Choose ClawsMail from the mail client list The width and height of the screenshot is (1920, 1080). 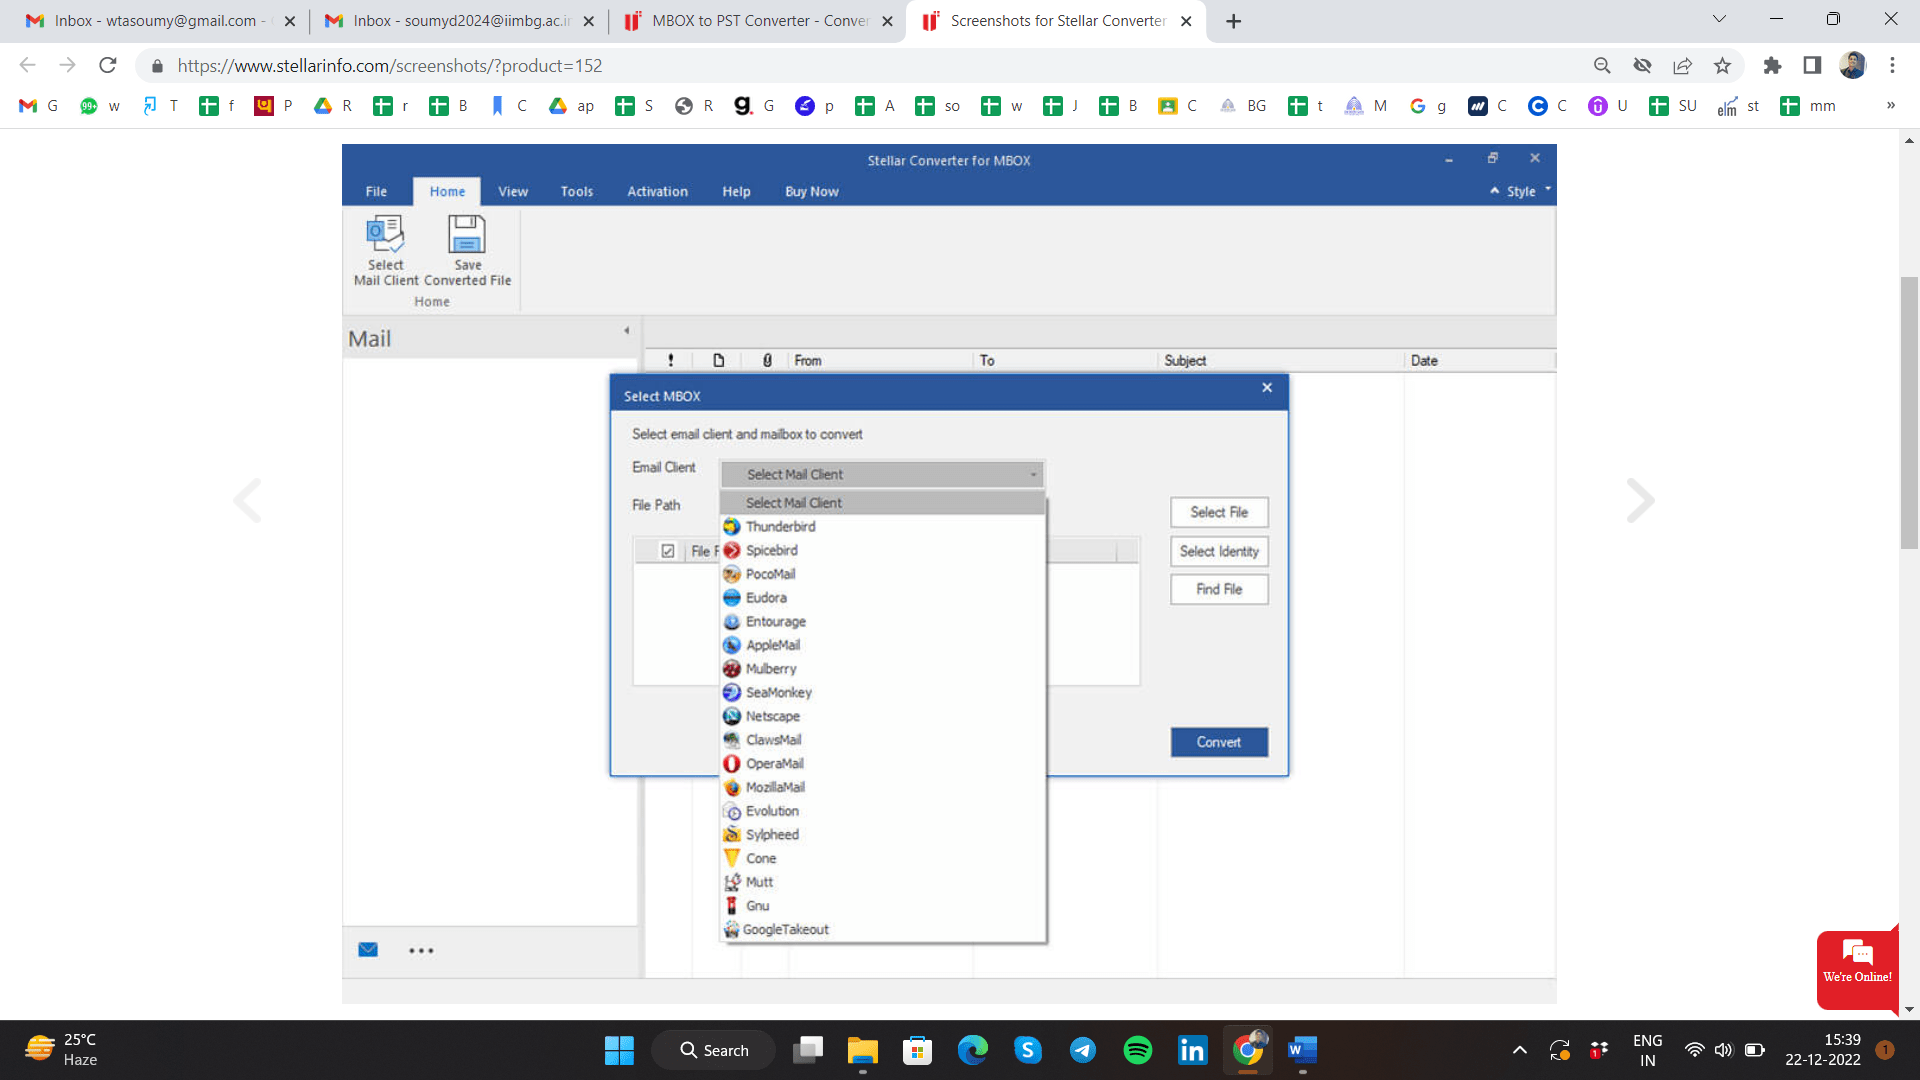coord(883,740)
